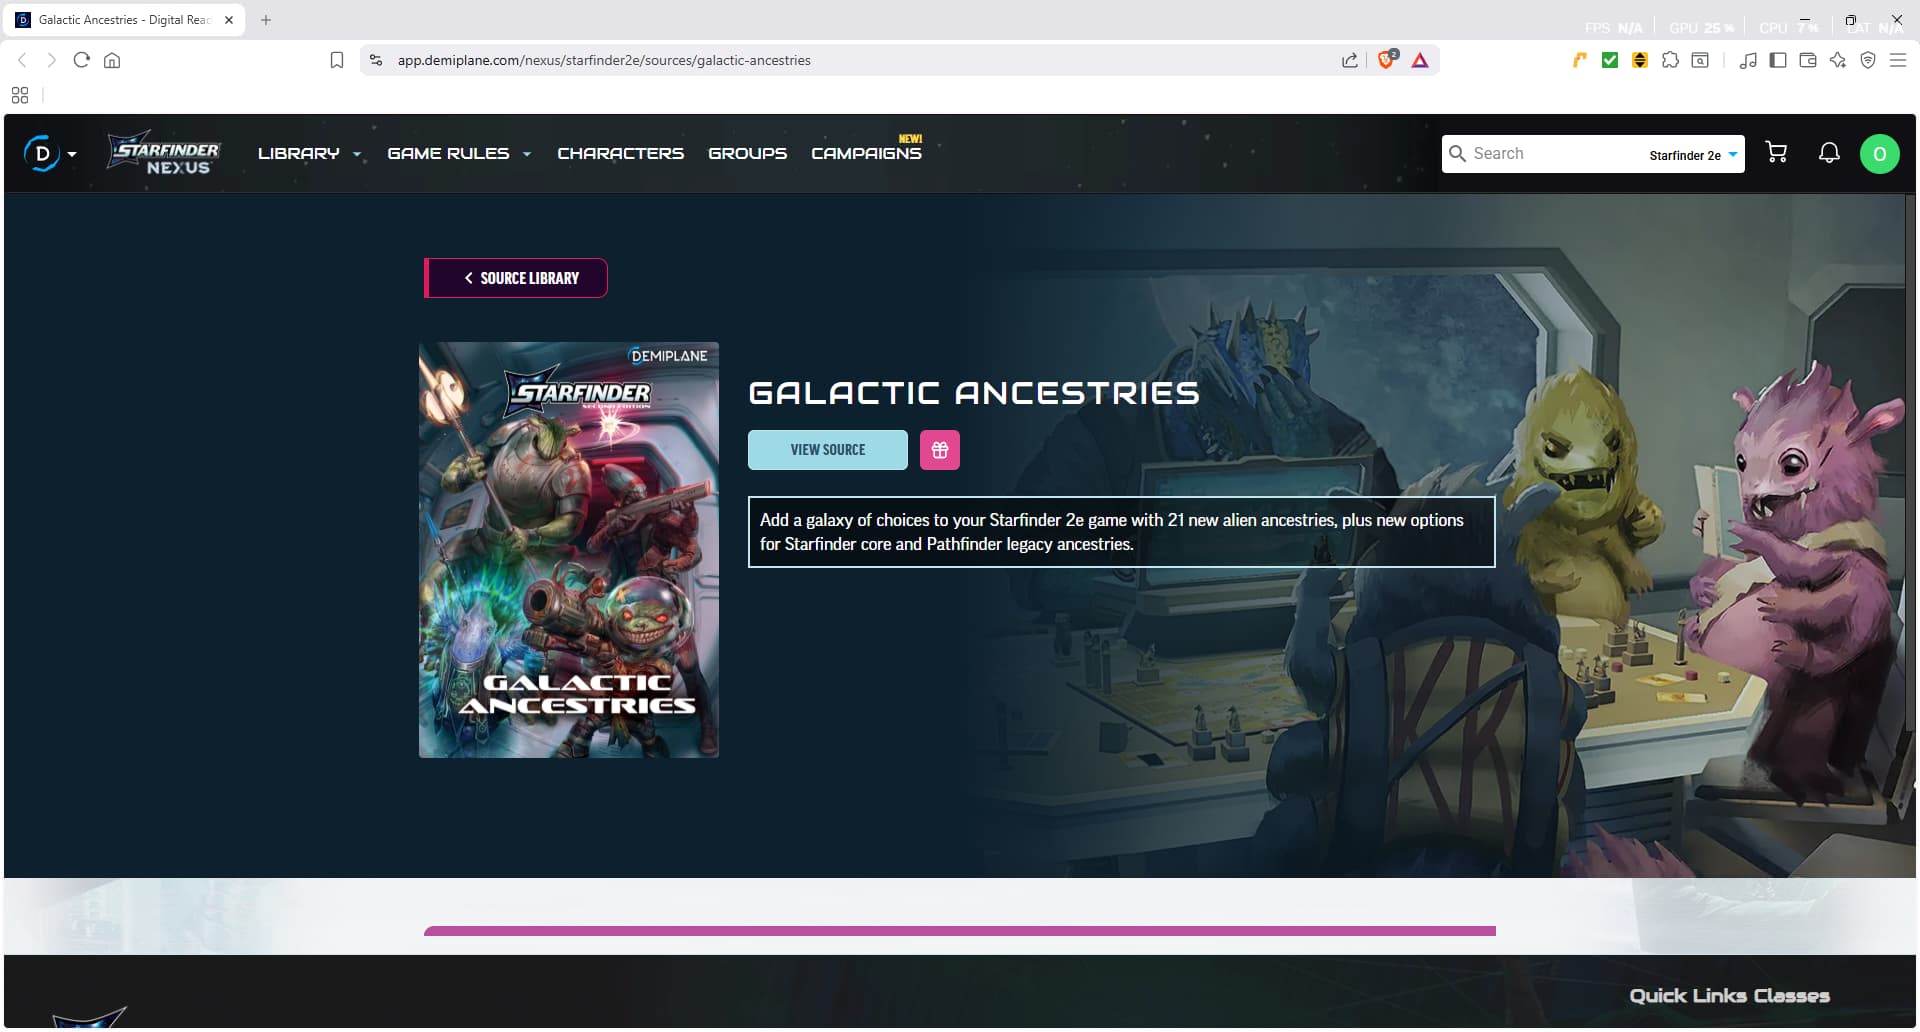
Task: Expand the Game Rules menu
Action: (458, 154)
